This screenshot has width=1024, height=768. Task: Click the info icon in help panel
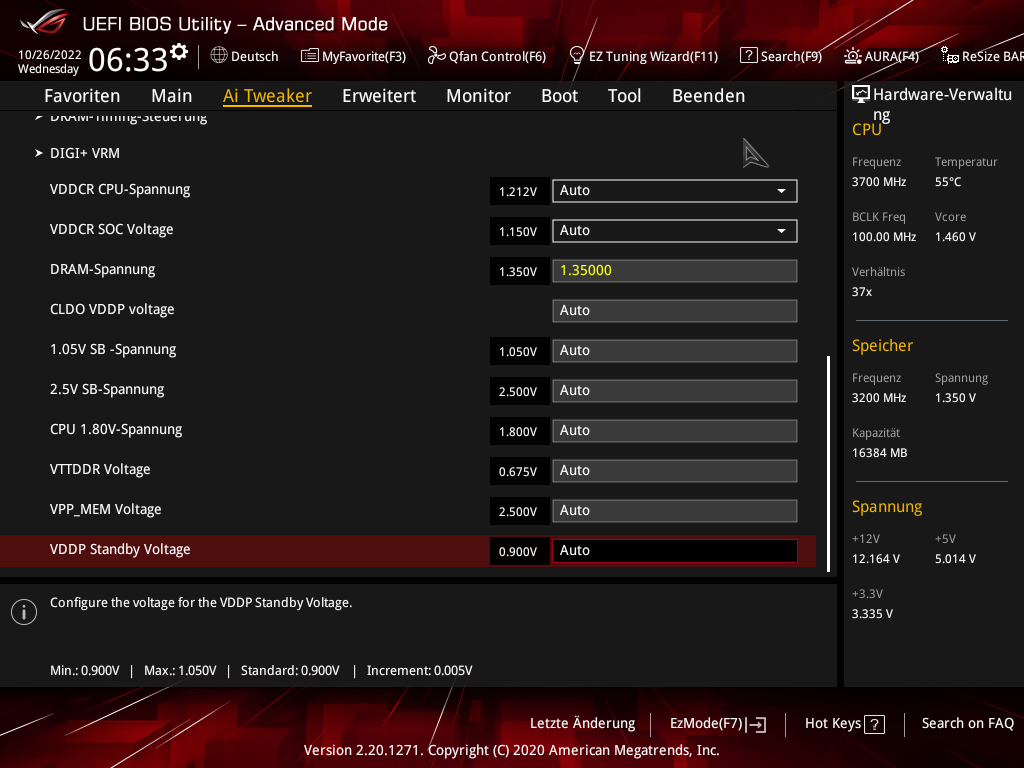point(24,612)
